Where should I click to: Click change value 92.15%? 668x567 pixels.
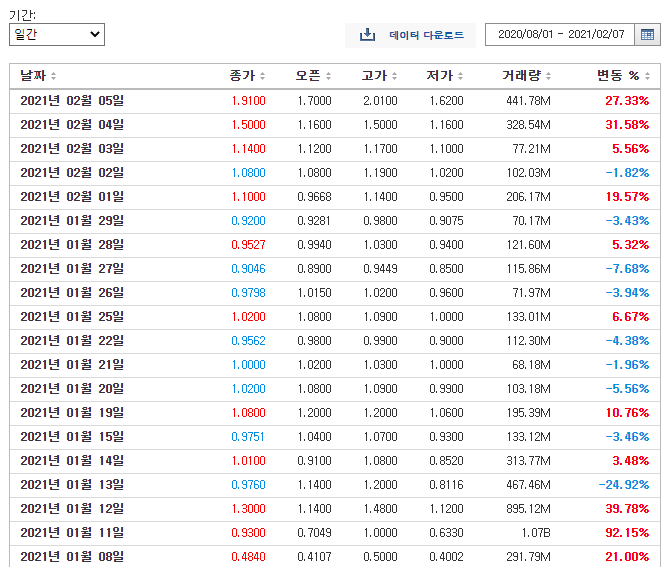pos(627,533)
